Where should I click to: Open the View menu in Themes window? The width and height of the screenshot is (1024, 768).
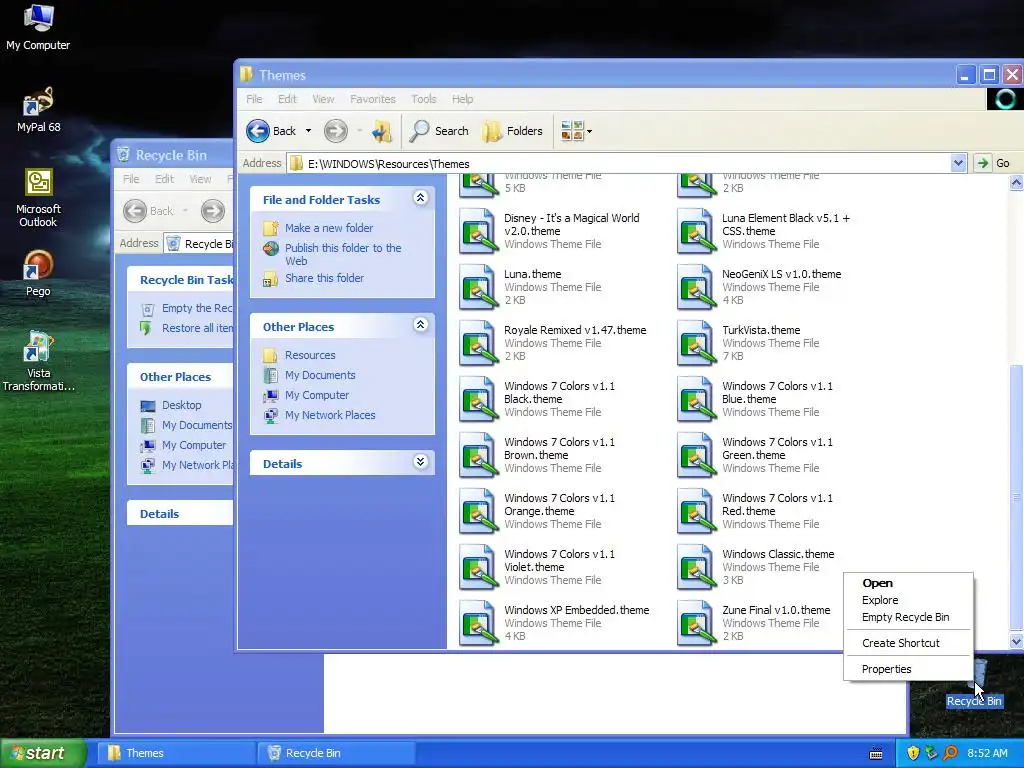coord(323,99)
